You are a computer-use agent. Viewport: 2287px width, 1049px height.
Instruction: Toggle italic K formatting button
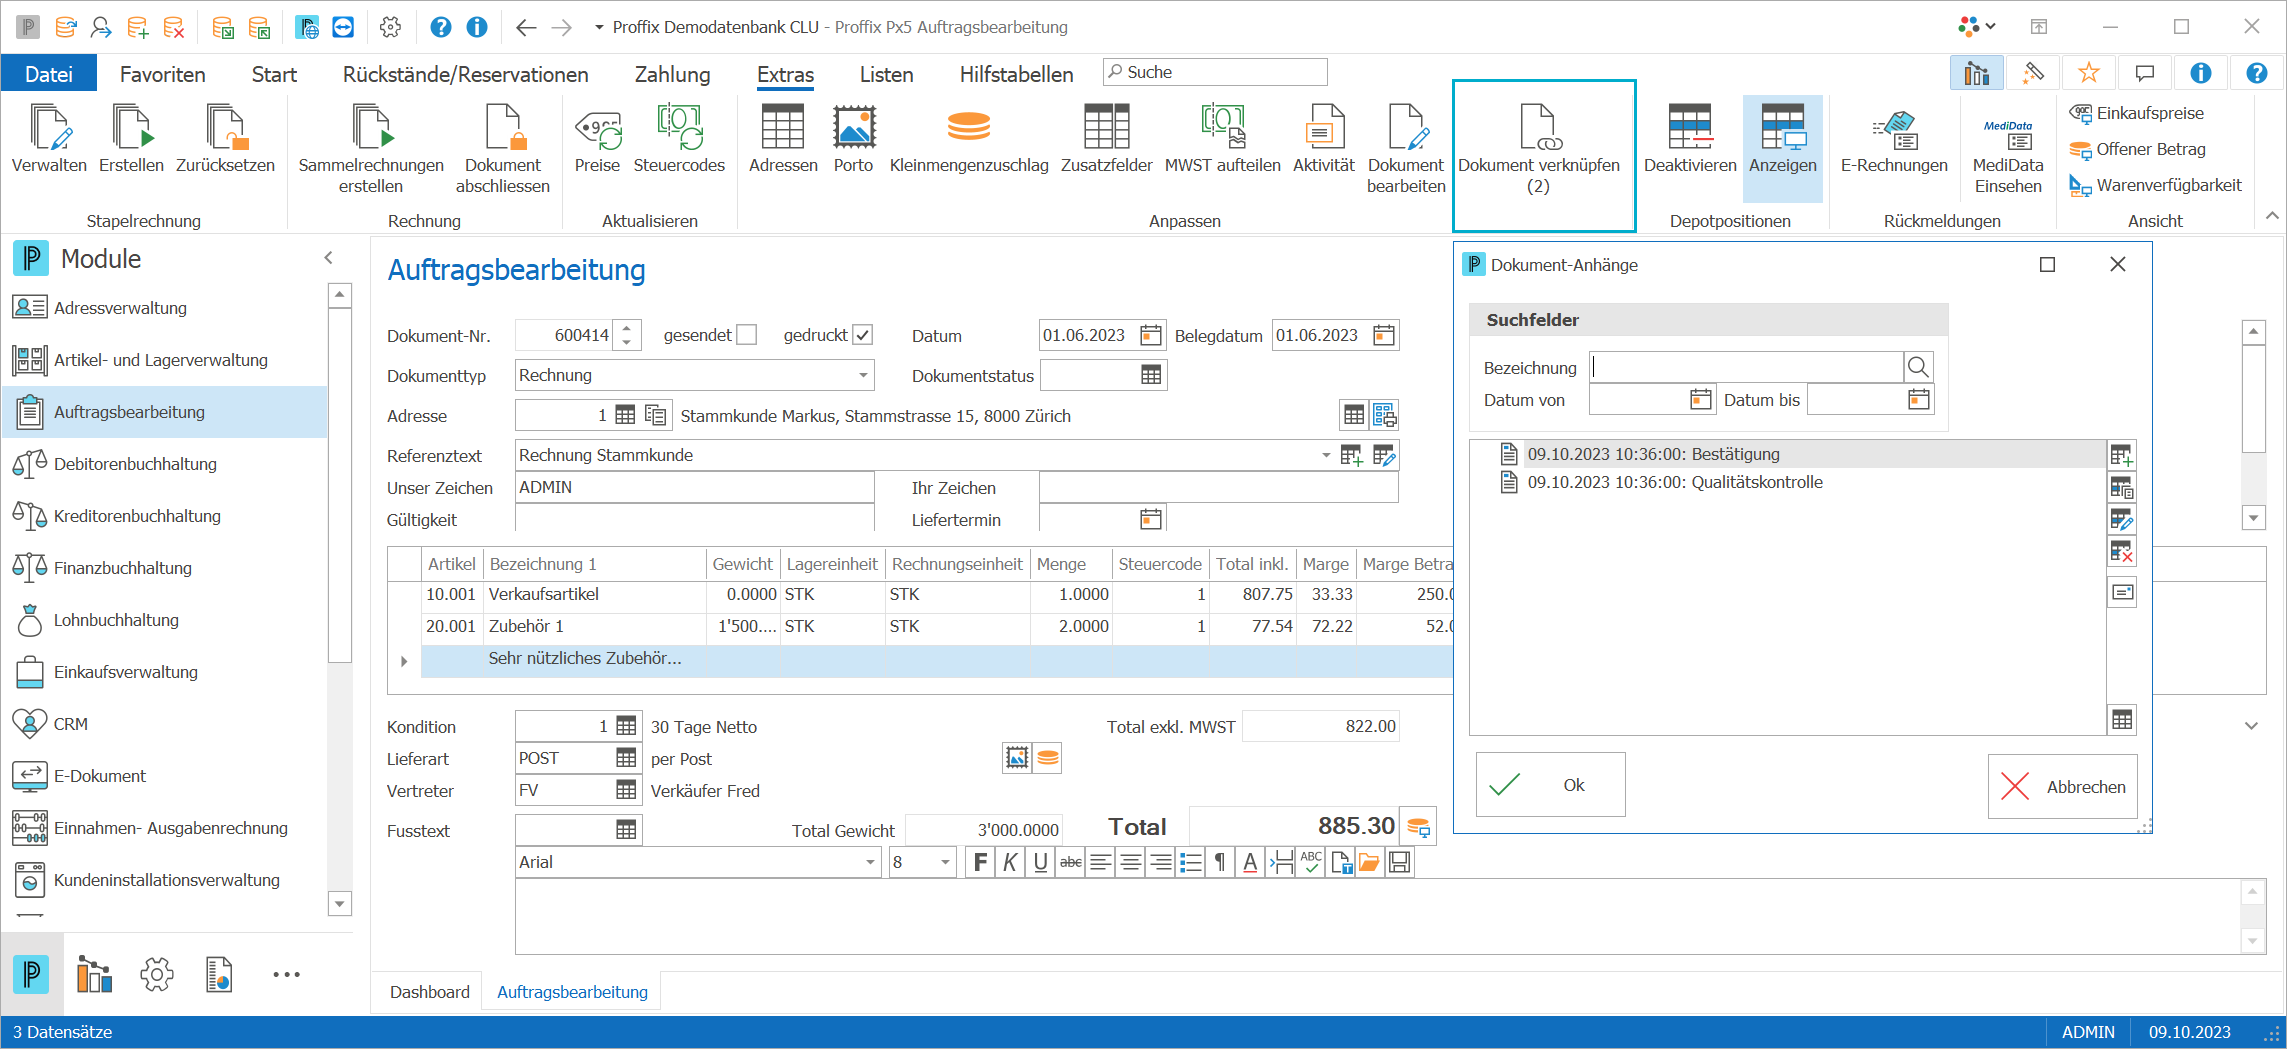point(1010,862)
